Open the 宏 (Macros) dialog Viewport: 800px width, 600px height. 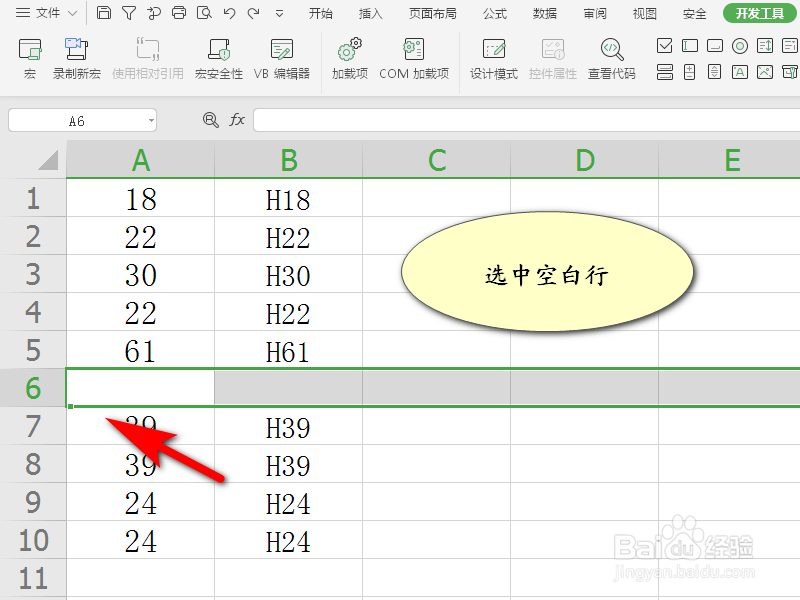(x=29, y=57)
